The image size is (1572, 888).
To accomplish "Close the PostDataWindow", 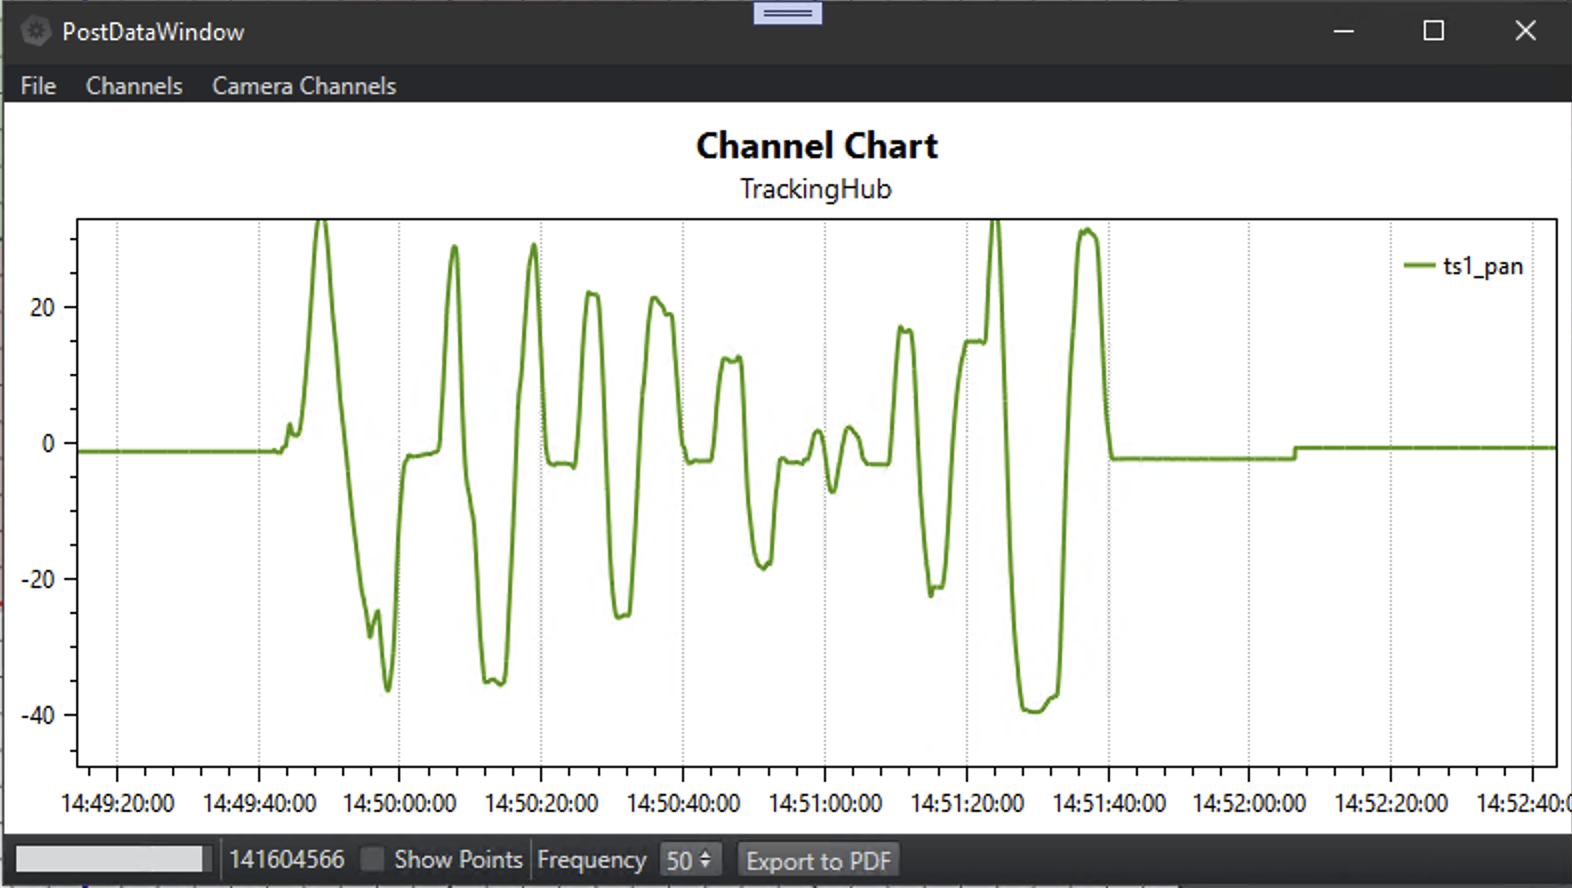I will pyautogui.click(x=1525, y=31).
